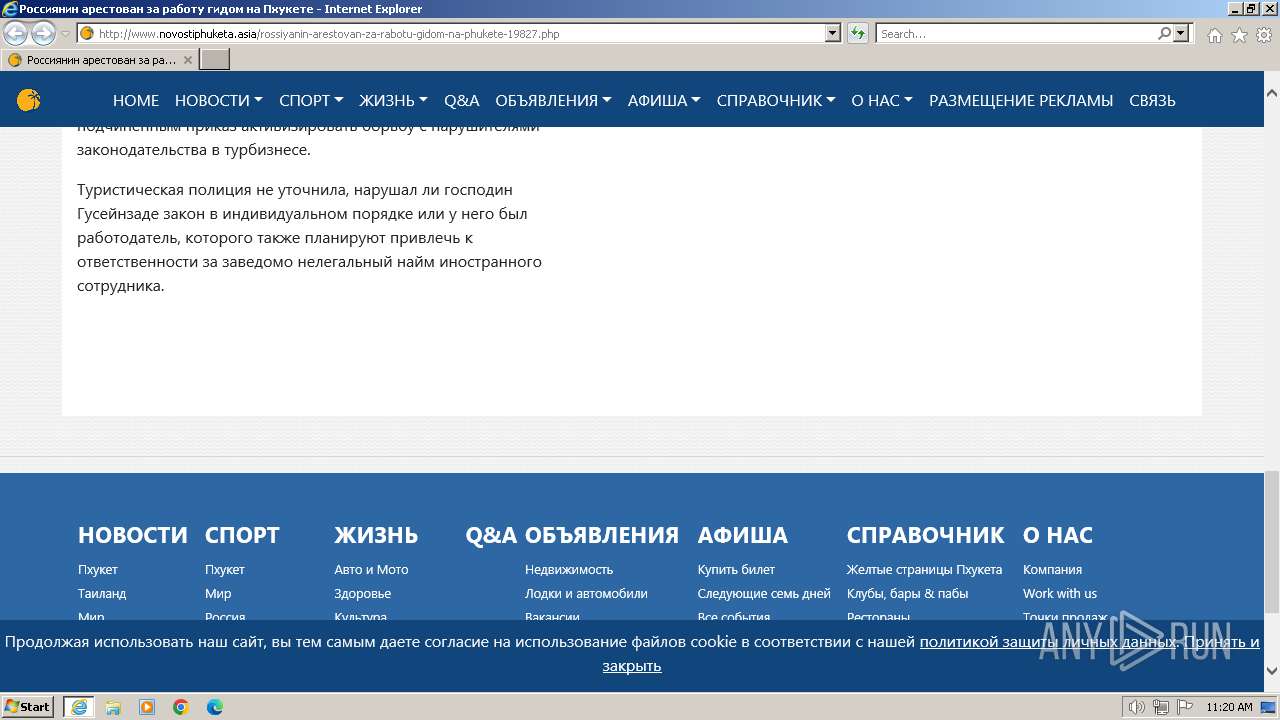The image size is (1280, 720).
Task: Click the scrollbar up arrow
Action: pyautogui.click(x=1271, y=93)
